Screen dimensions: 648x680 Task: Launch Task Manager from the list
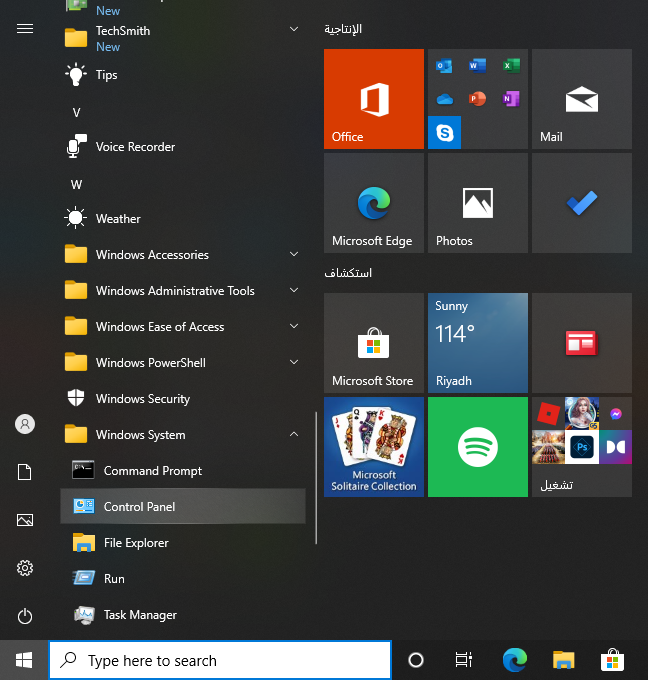pyautogui.click(x=183, y=615)
